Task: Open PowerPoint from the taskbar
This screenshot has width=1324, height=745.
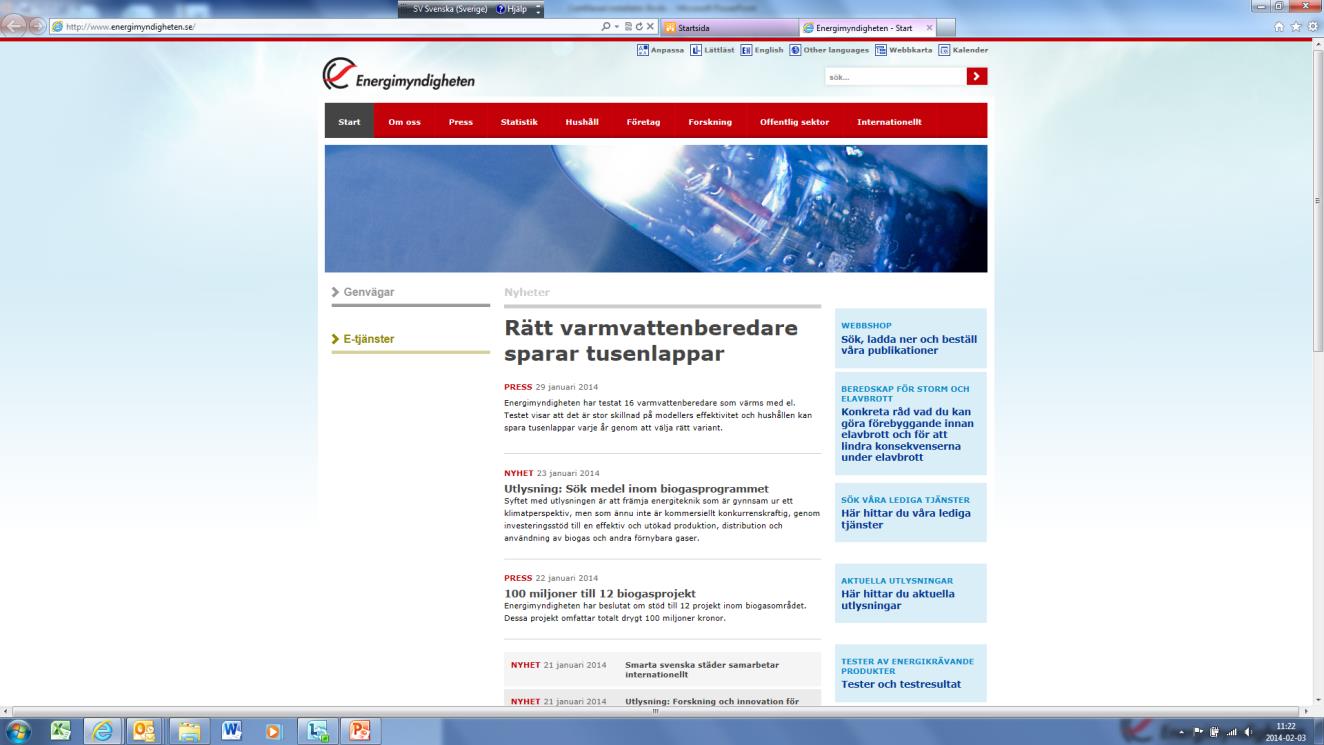Action: pyautogui.click(x=359, y=731)
